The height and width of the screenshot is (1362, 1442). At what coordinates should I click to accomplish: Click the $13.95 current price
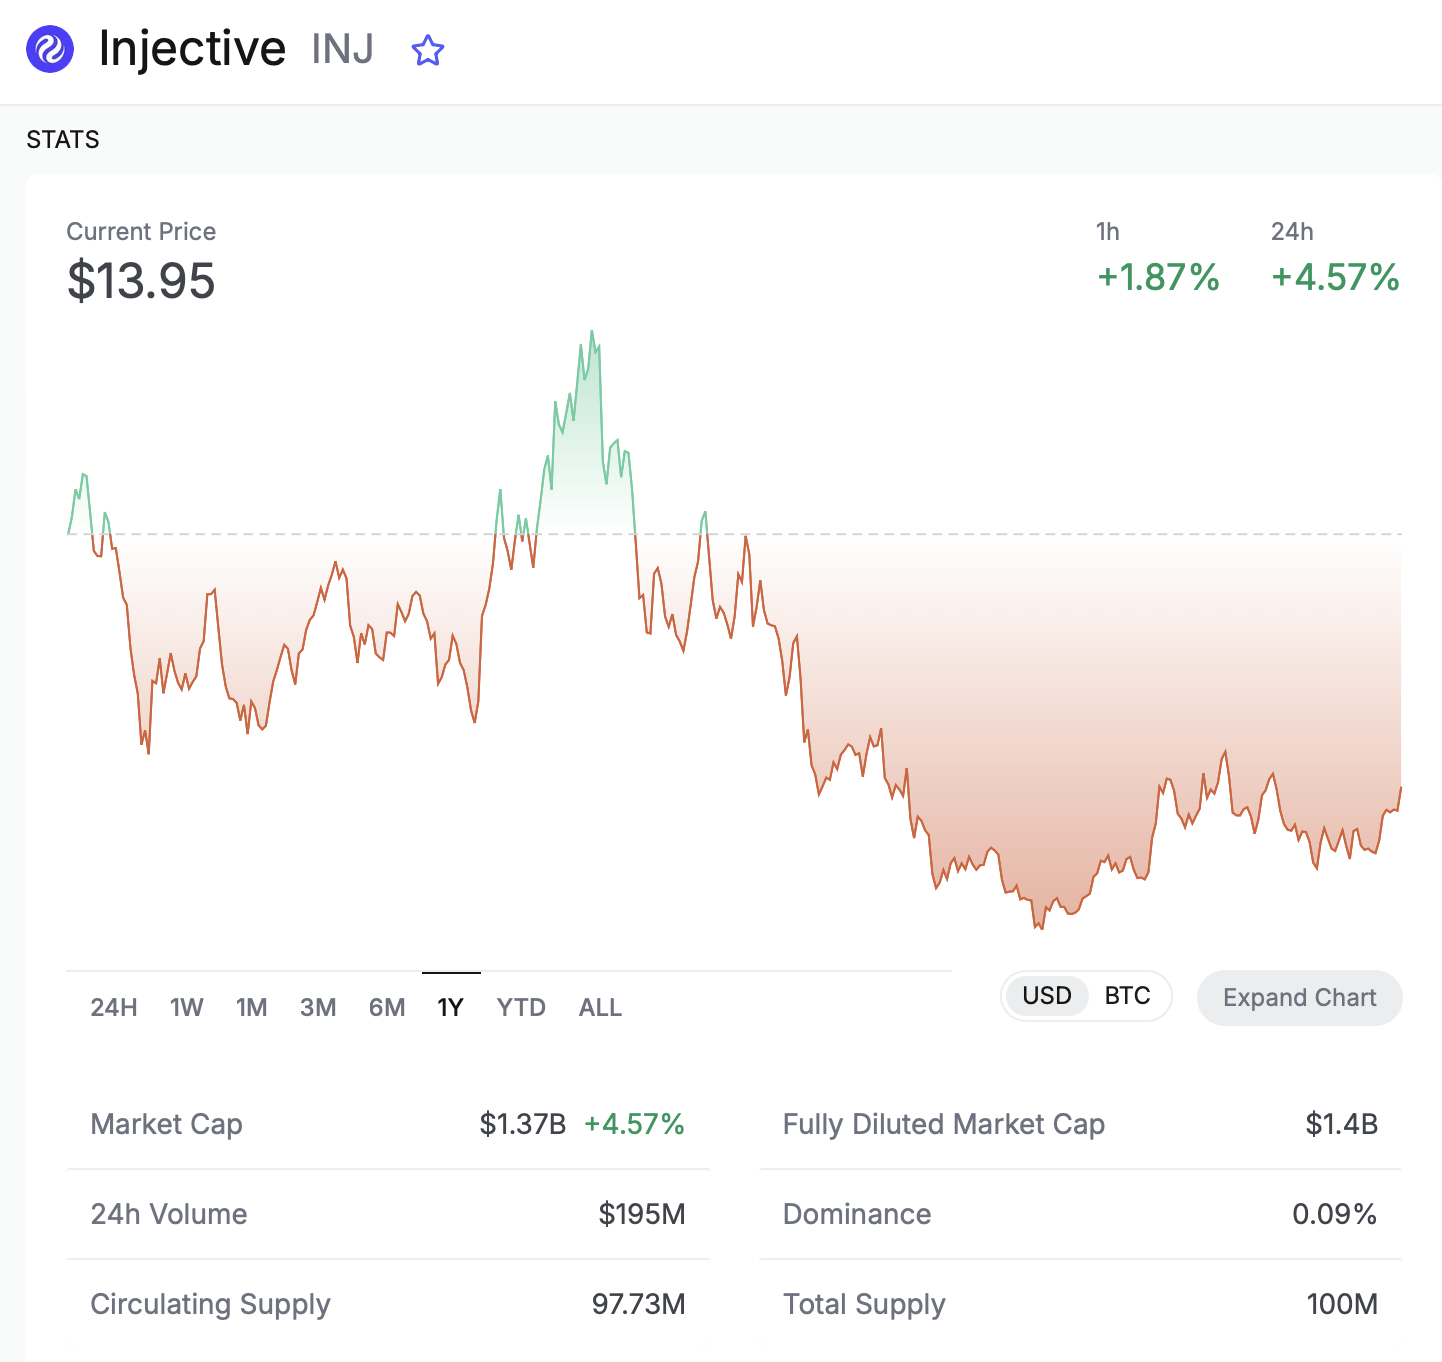(141, 281)
